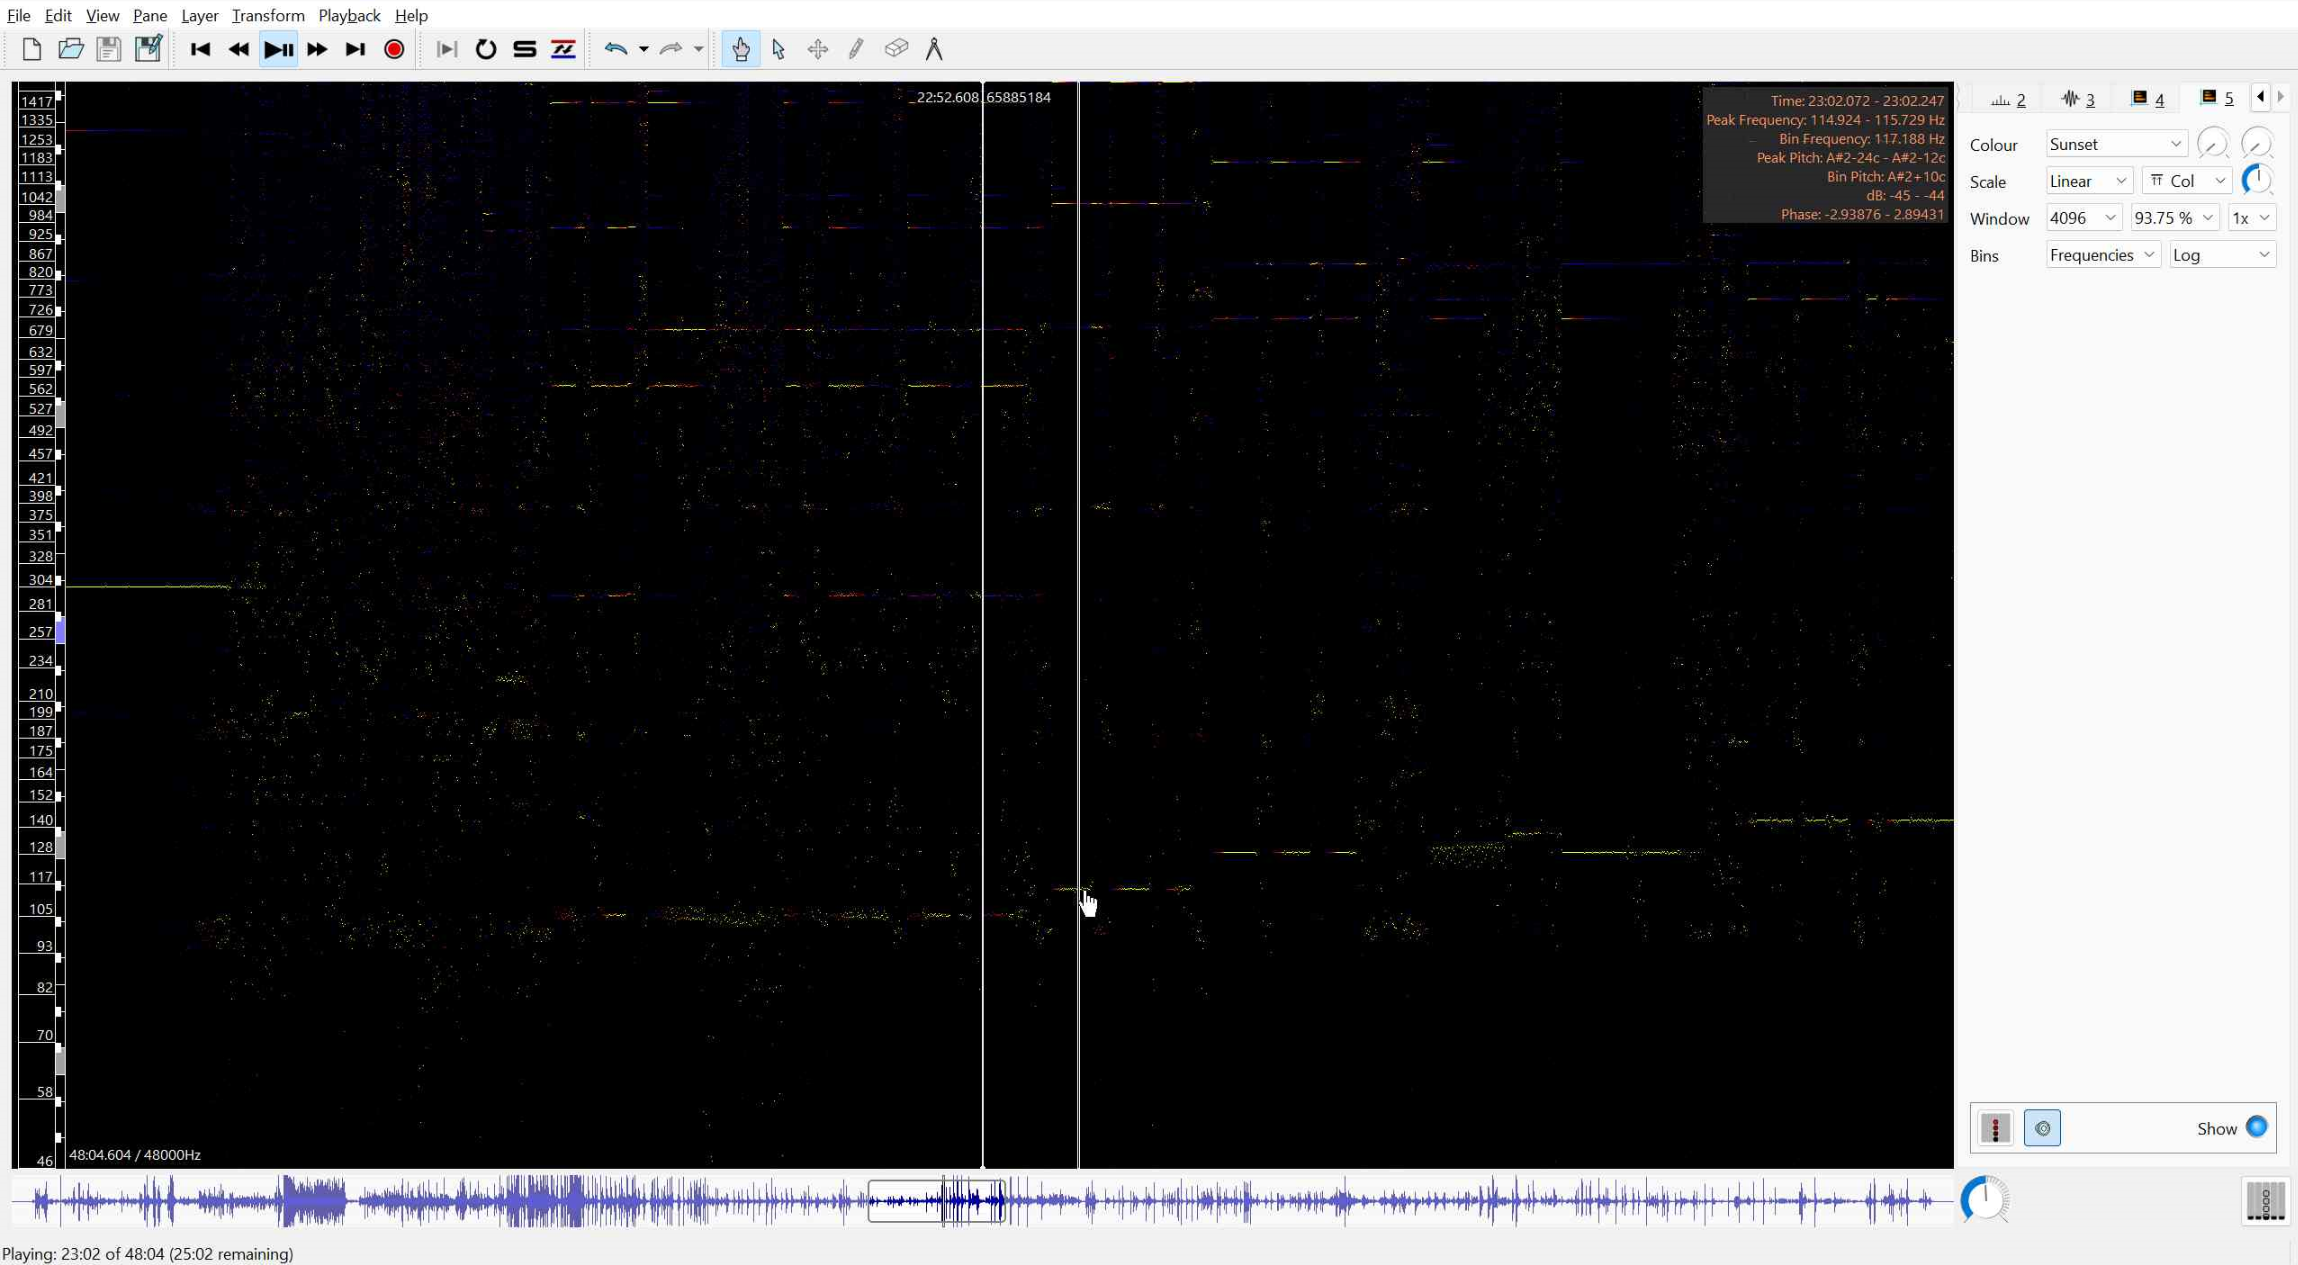The height and width of the screenshot is (1265, 2298).
Task: Activate the Draw tool
Action: pos(855,48)
